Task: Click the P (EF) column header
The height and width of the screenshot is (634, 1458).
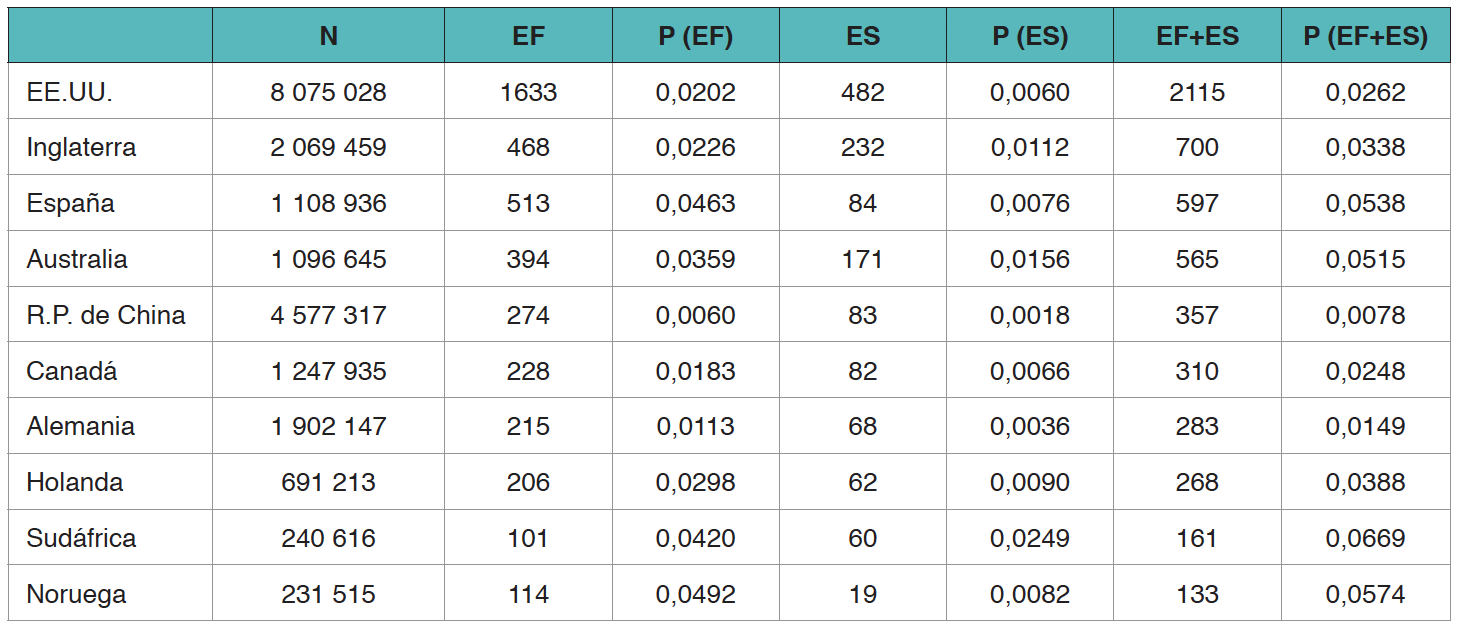Action: coord(695,37)
